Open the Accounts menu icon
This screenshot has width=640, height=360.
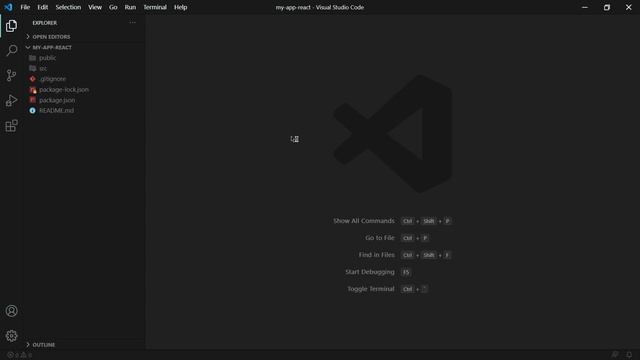11,311
